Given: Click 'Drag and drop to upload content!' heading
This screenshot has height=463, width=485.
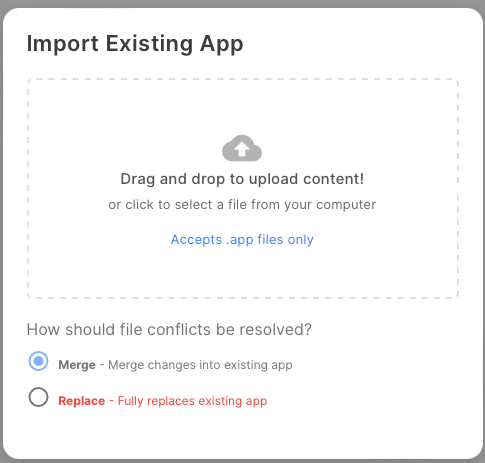Looking at the screenshot, I should point(242,179).
